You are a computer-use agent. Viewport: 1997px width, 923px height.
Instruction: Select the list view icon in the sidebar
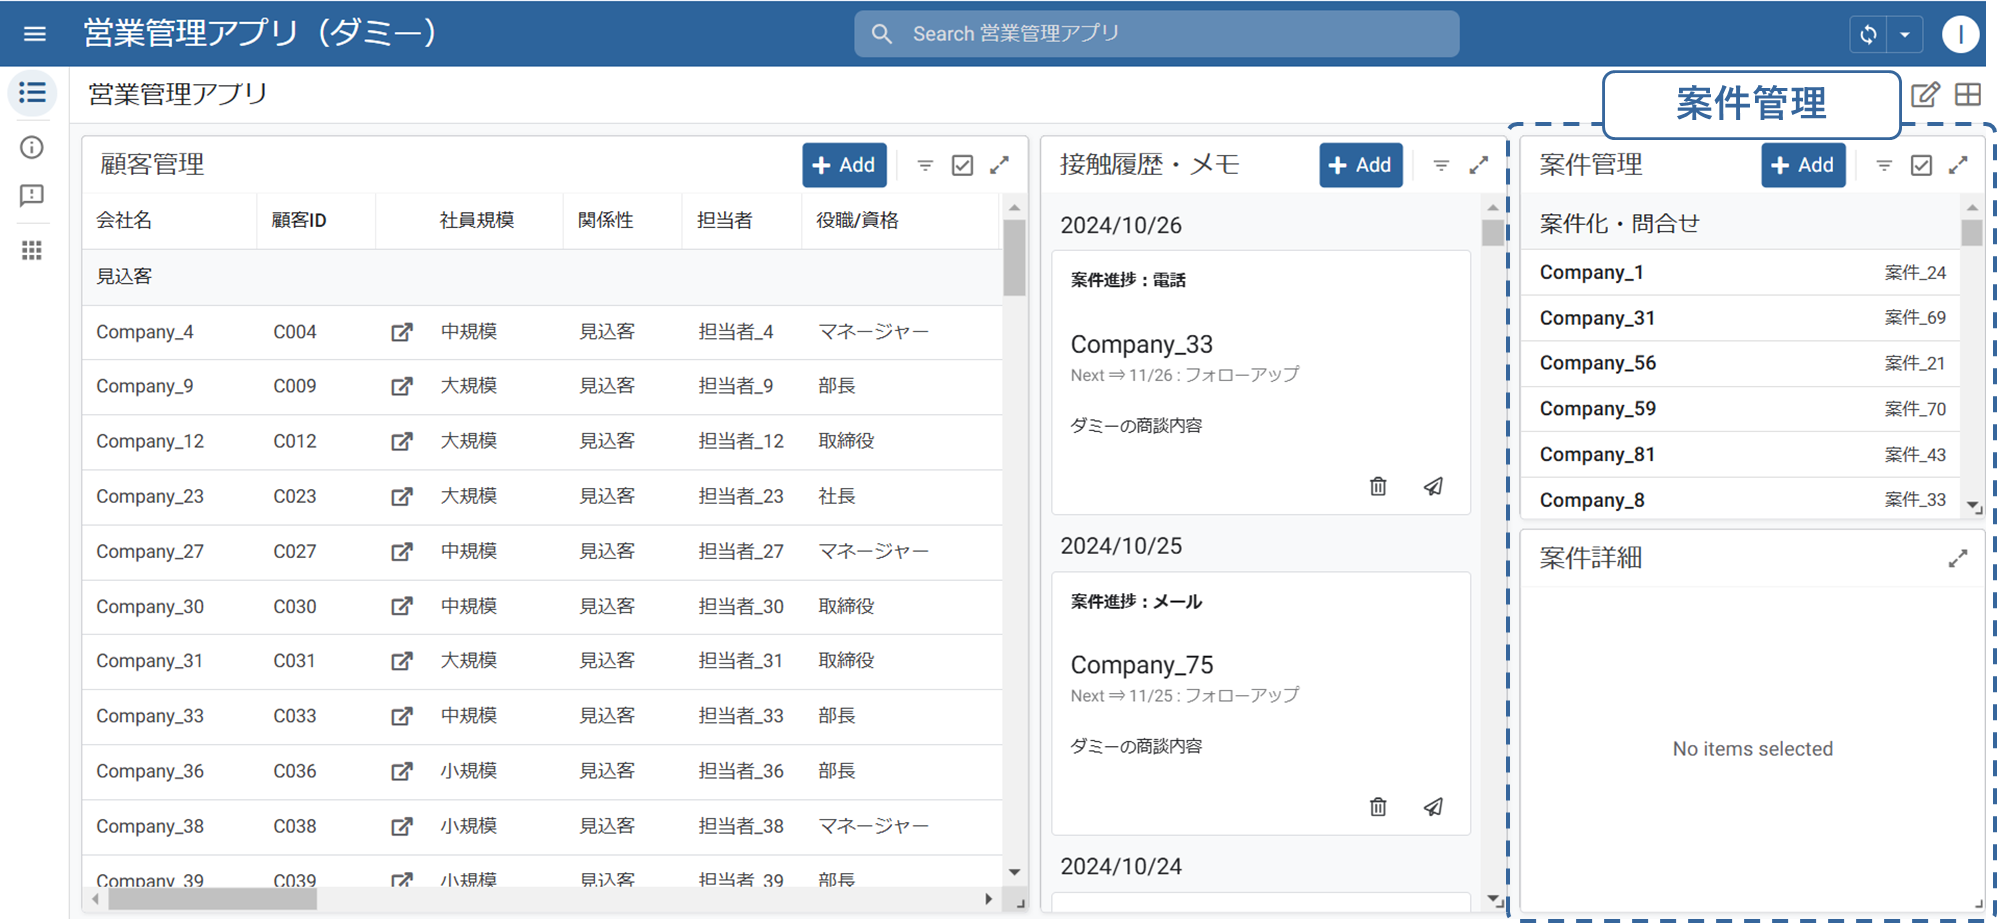[x=32, y=93]
